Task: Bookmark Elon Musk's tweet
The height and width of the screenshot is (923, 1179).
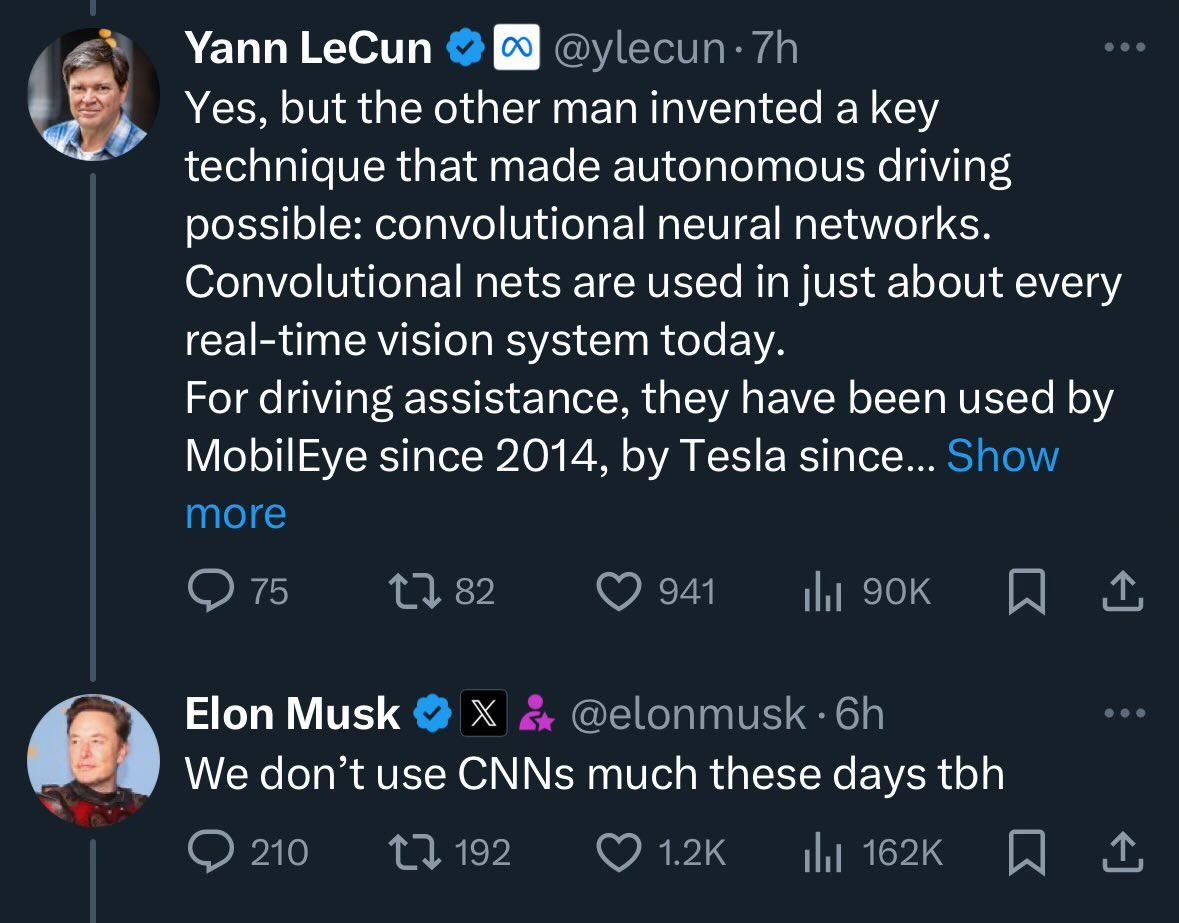Action: (1028, 852)
